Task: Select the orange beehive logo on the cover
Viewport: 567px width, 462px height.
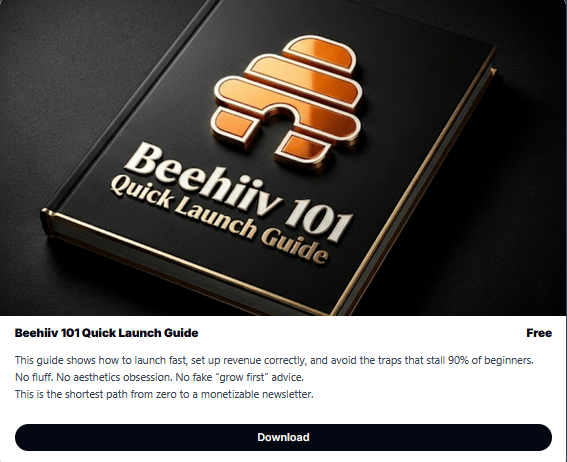Action: (286, 103)
